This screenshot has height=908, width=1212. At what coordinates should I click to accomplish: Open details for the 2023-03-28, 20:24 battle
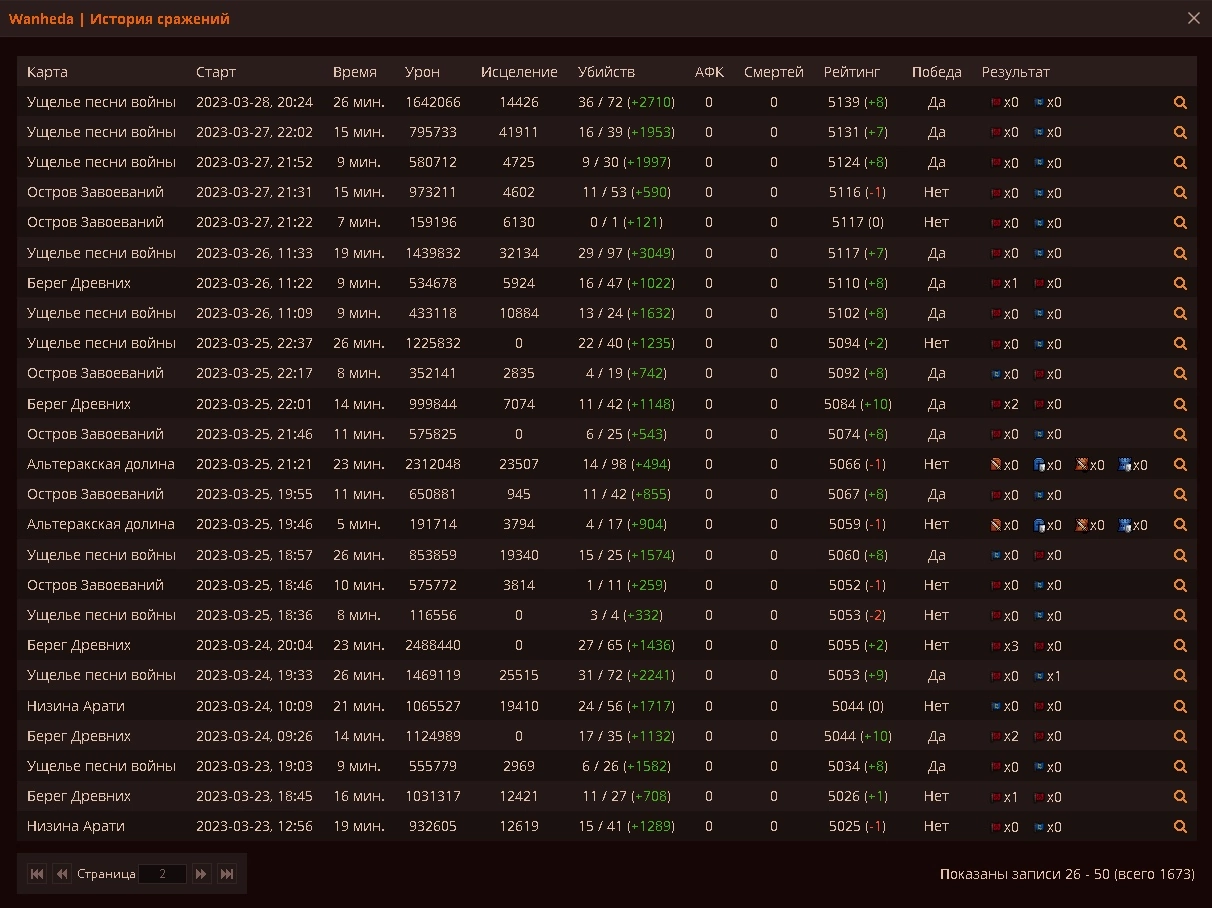[1180, 102]
